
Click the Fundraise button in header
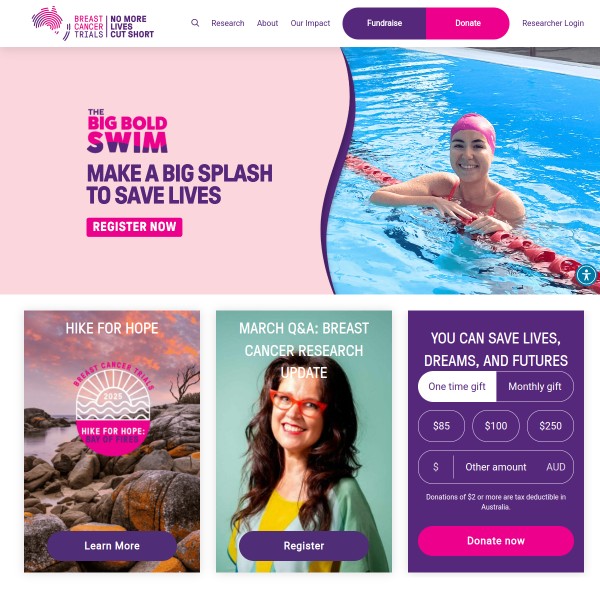click(x=384, y=23)
